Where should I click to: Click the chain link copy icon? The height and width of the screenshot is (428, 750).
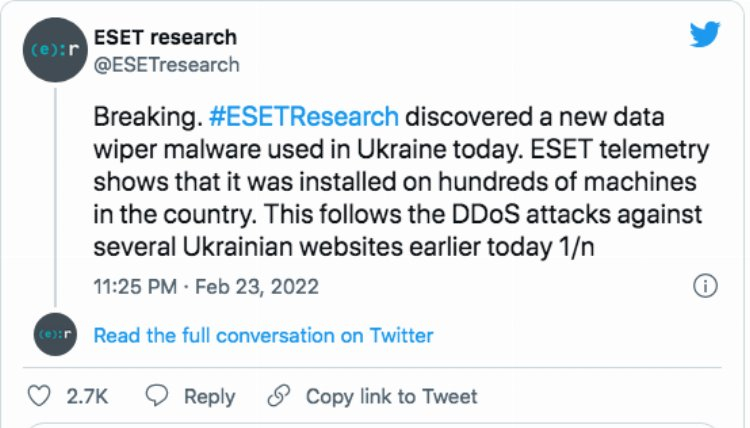pos(278,396)
